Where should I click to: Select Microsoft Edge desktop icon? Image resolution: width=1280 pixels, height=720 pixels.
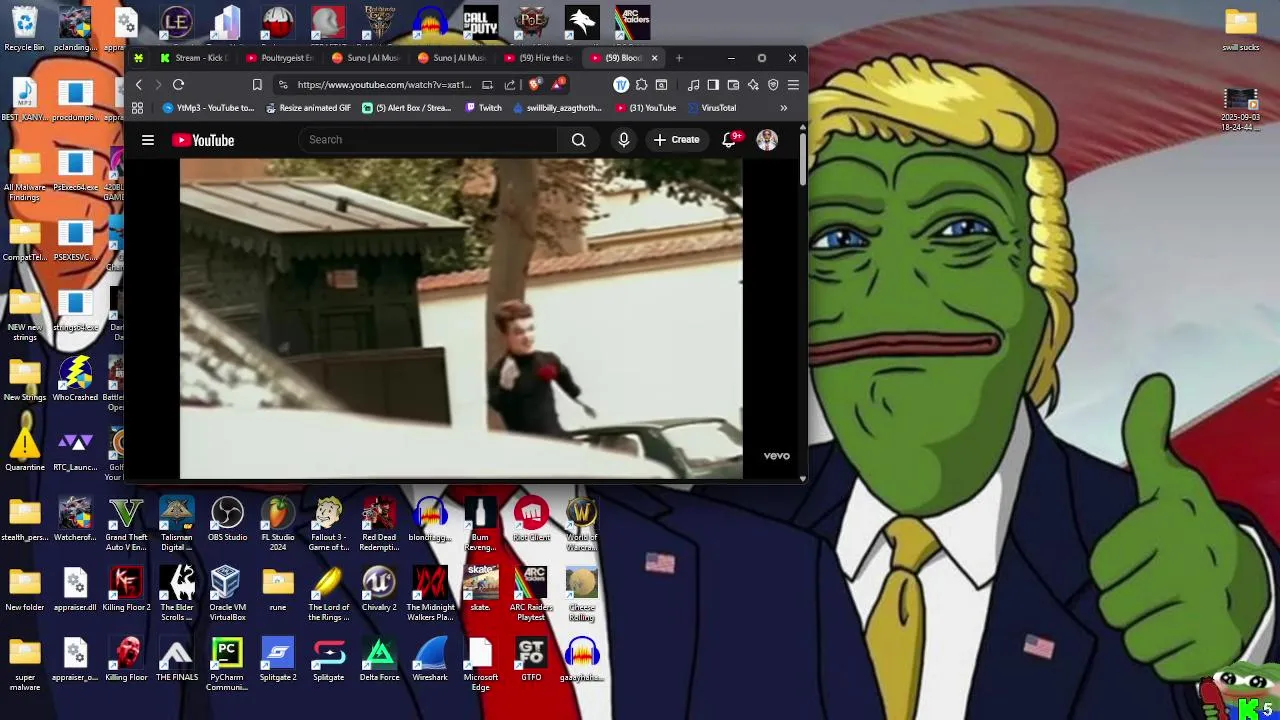coord(481,662)
